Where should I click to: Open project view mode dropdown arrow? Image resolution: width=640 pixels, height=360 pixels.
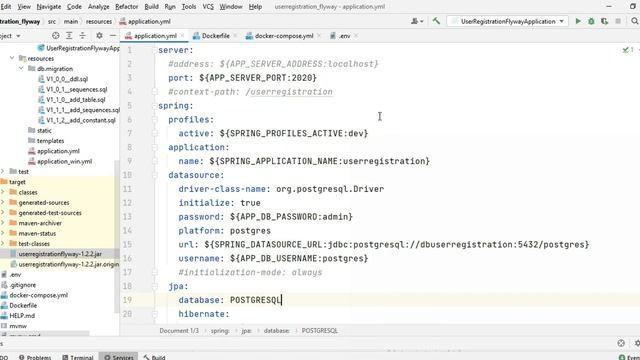click(x=18, y=36)
